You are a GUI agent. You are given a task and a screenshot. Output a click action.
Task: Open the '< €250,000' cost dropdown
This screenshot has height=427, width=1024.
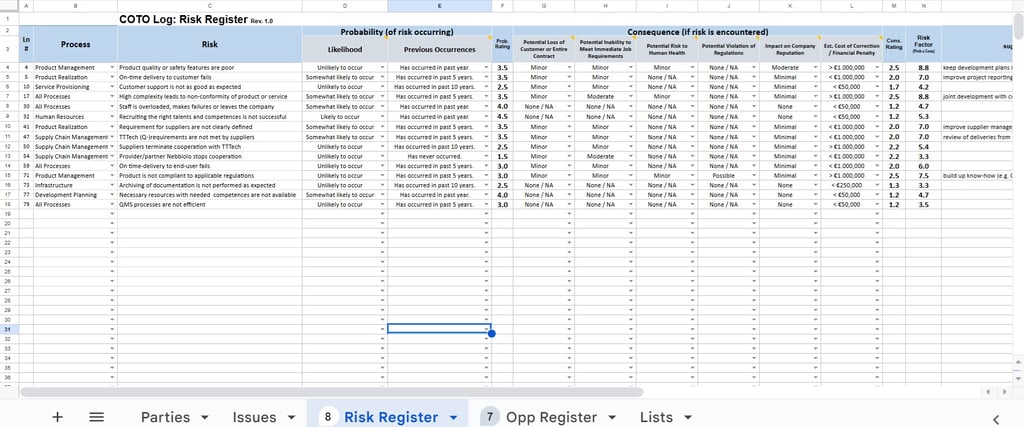coord(878,185)
